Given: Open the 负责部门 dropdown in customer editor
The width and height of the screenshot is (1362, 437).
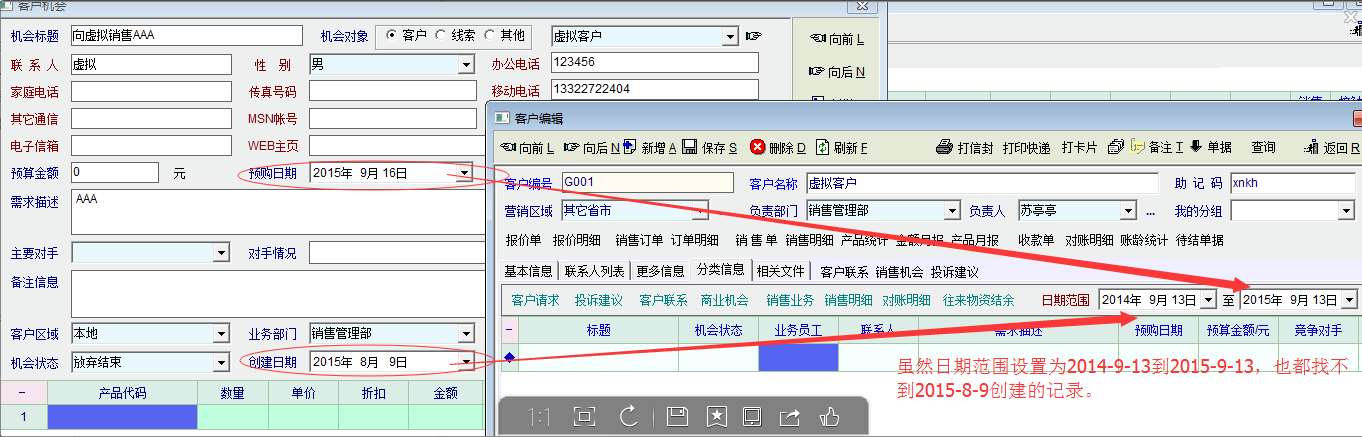Looking at the screenshot, I should (x=951, y=211).
